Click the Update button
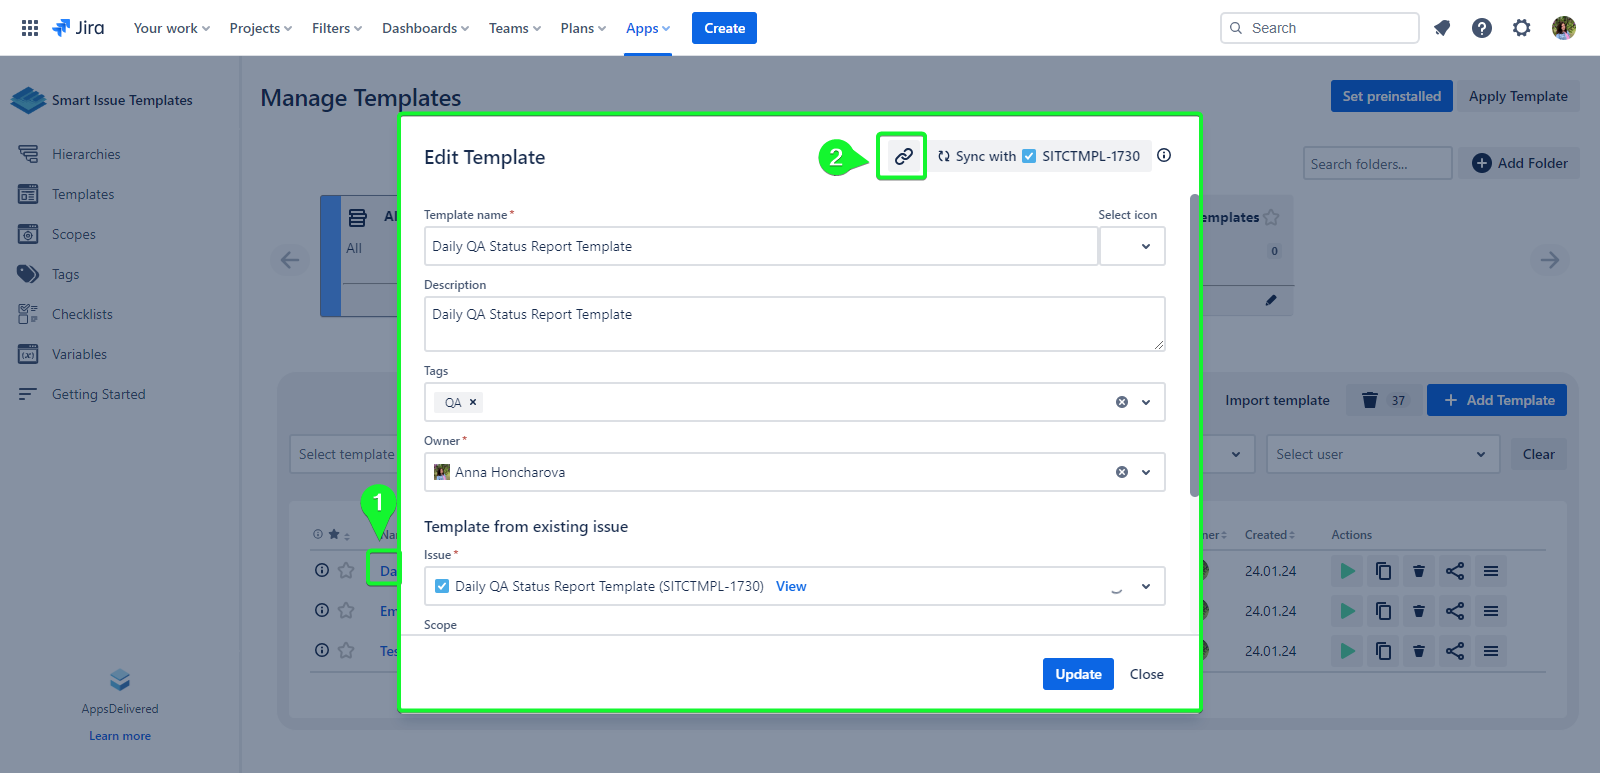This screenshot has height=773, width=1600. coord(1077,674)
